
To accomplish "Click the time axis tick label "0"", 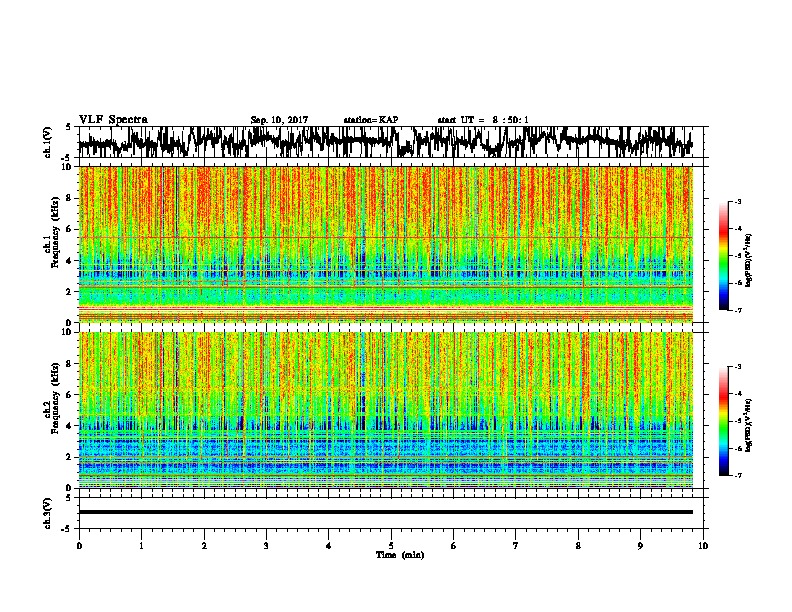I will 79,546.
